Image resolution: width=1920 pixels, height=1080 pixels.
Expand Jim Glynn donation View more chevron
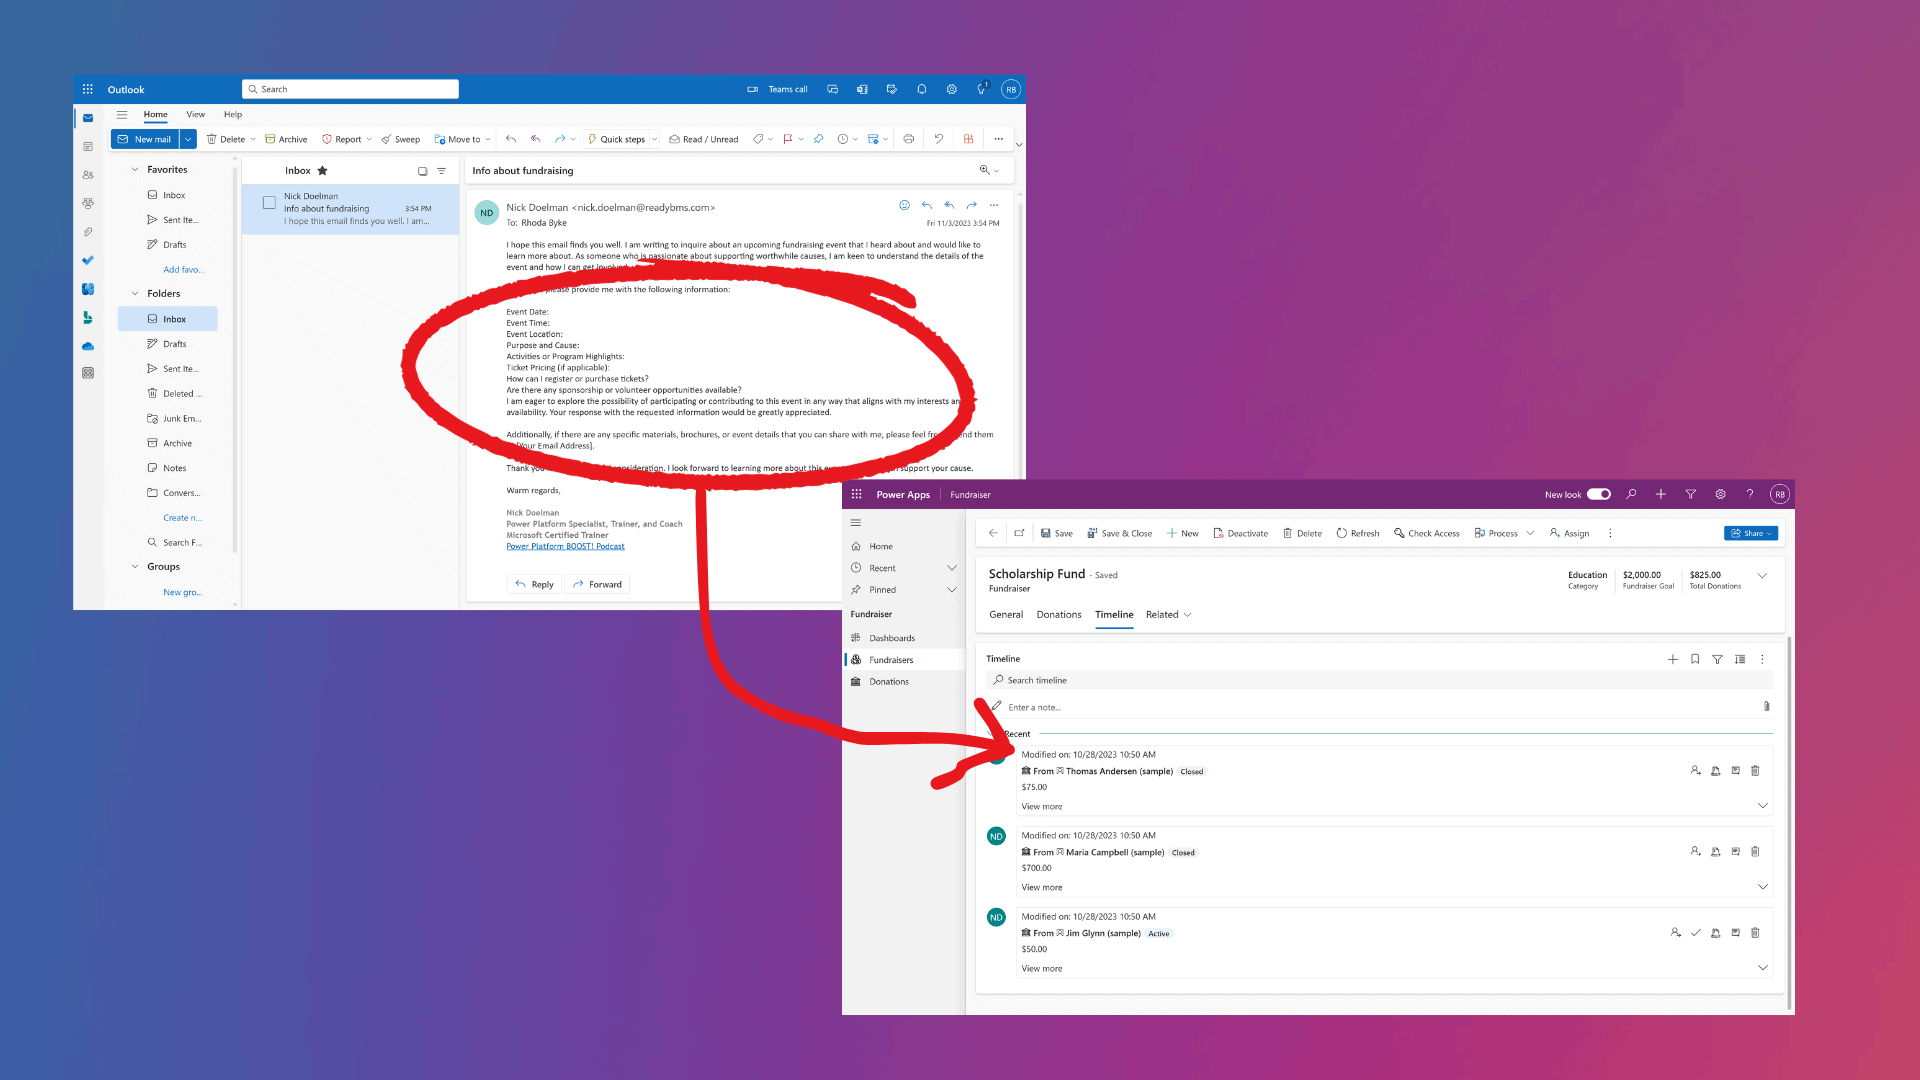[x=1762, y=968]
